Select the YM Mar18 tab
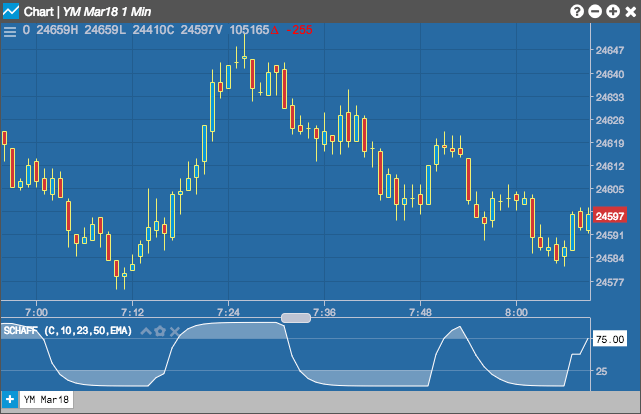 click(x=46, y=399)
